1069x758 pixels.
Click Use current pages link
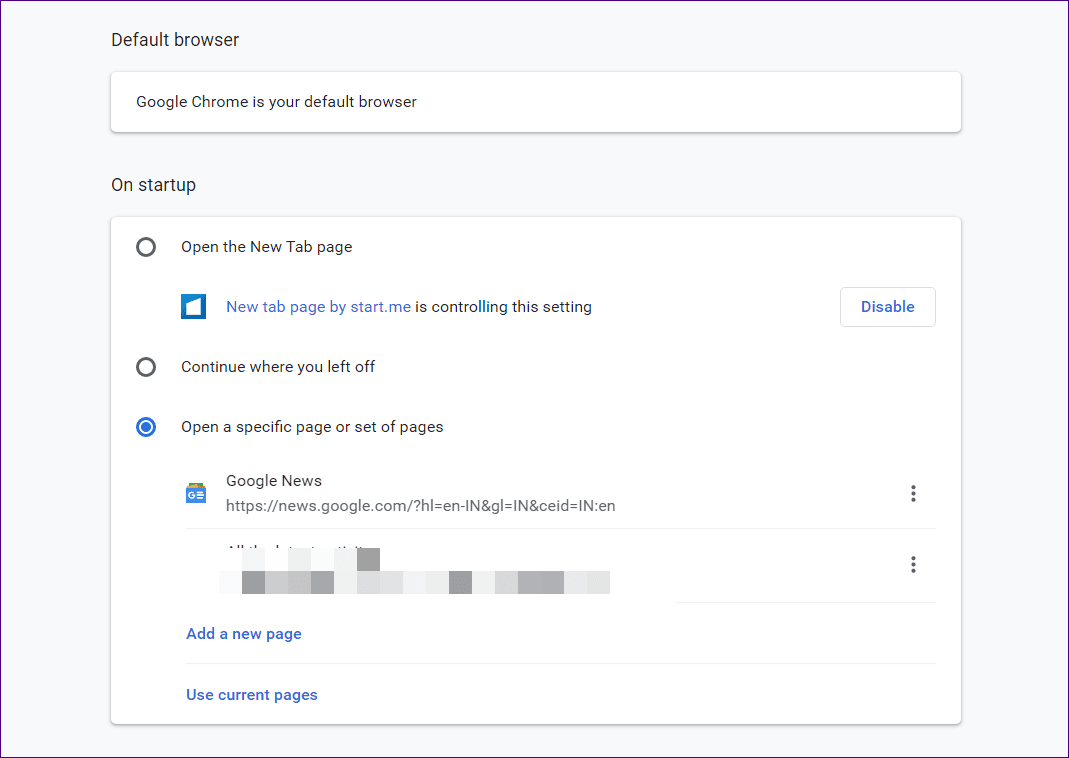(x=252, y=695)
